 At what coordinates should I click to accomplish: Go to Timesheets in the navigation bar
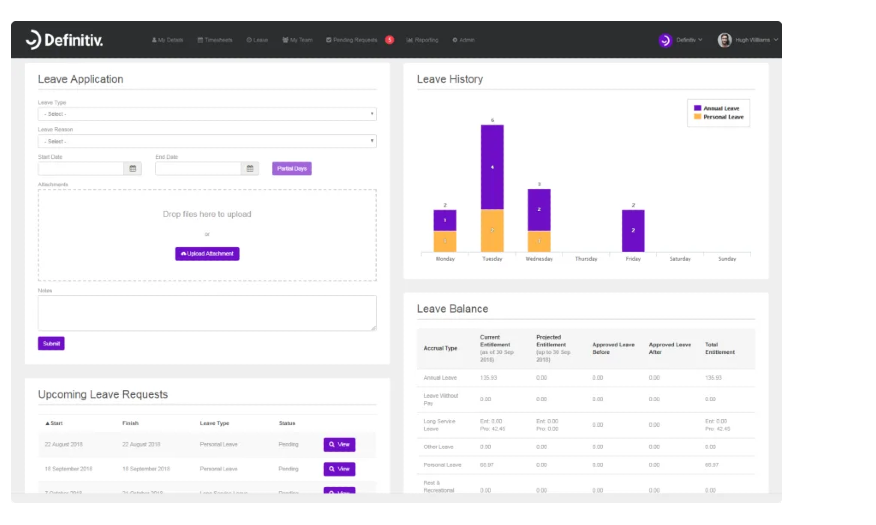pyautogui.click(x=215, y=40)
